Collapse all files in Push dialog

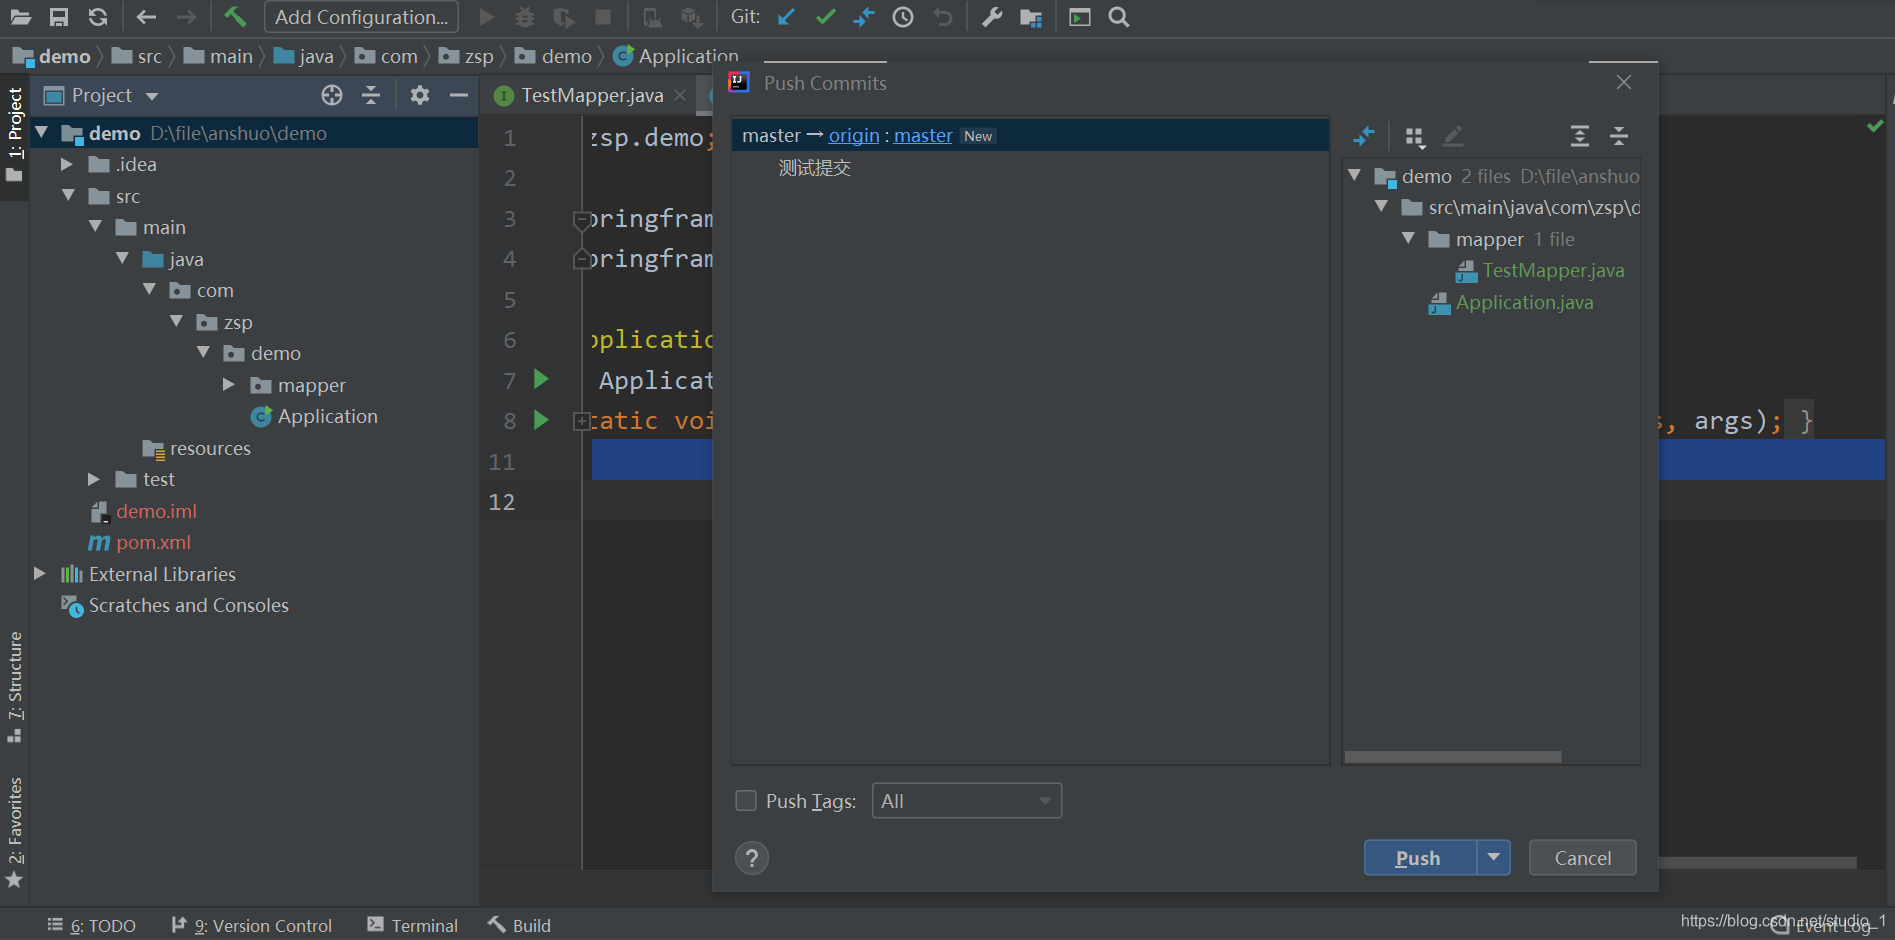[1619, 136]
